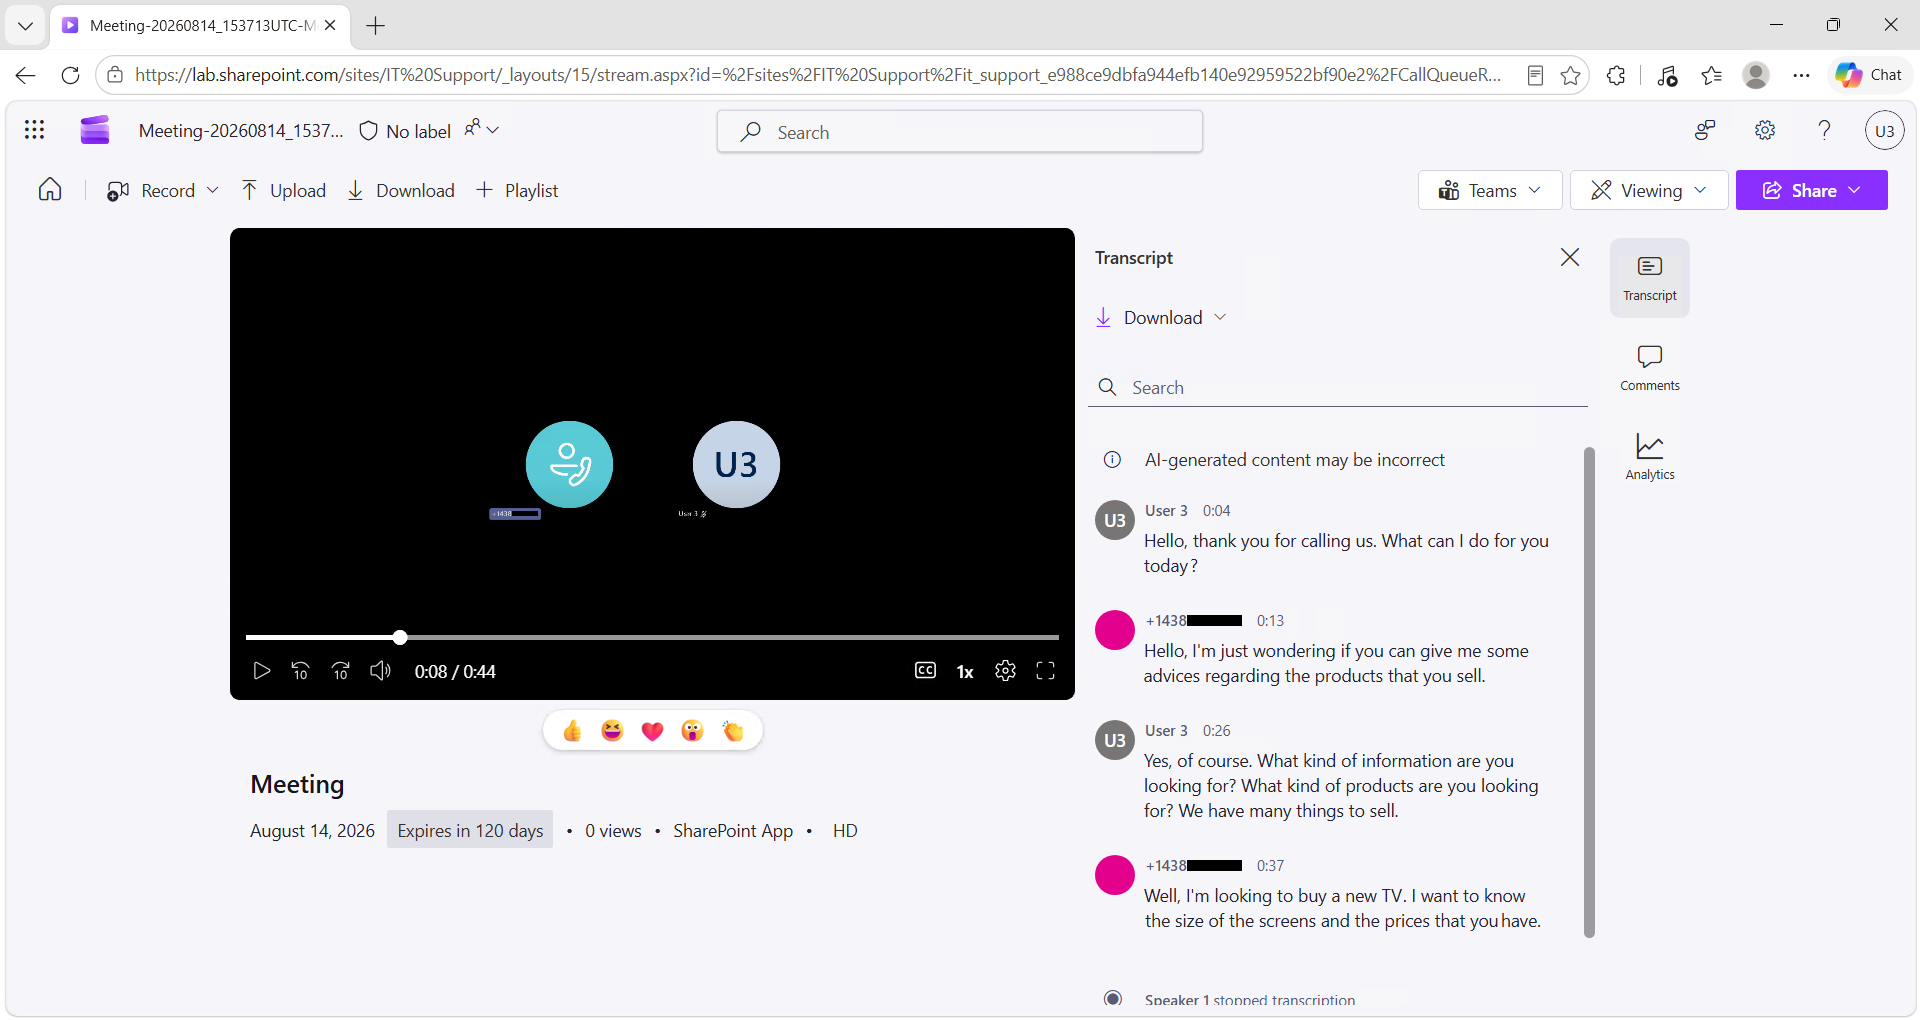Skip forward 10 seconds

[x=341, y=671]
